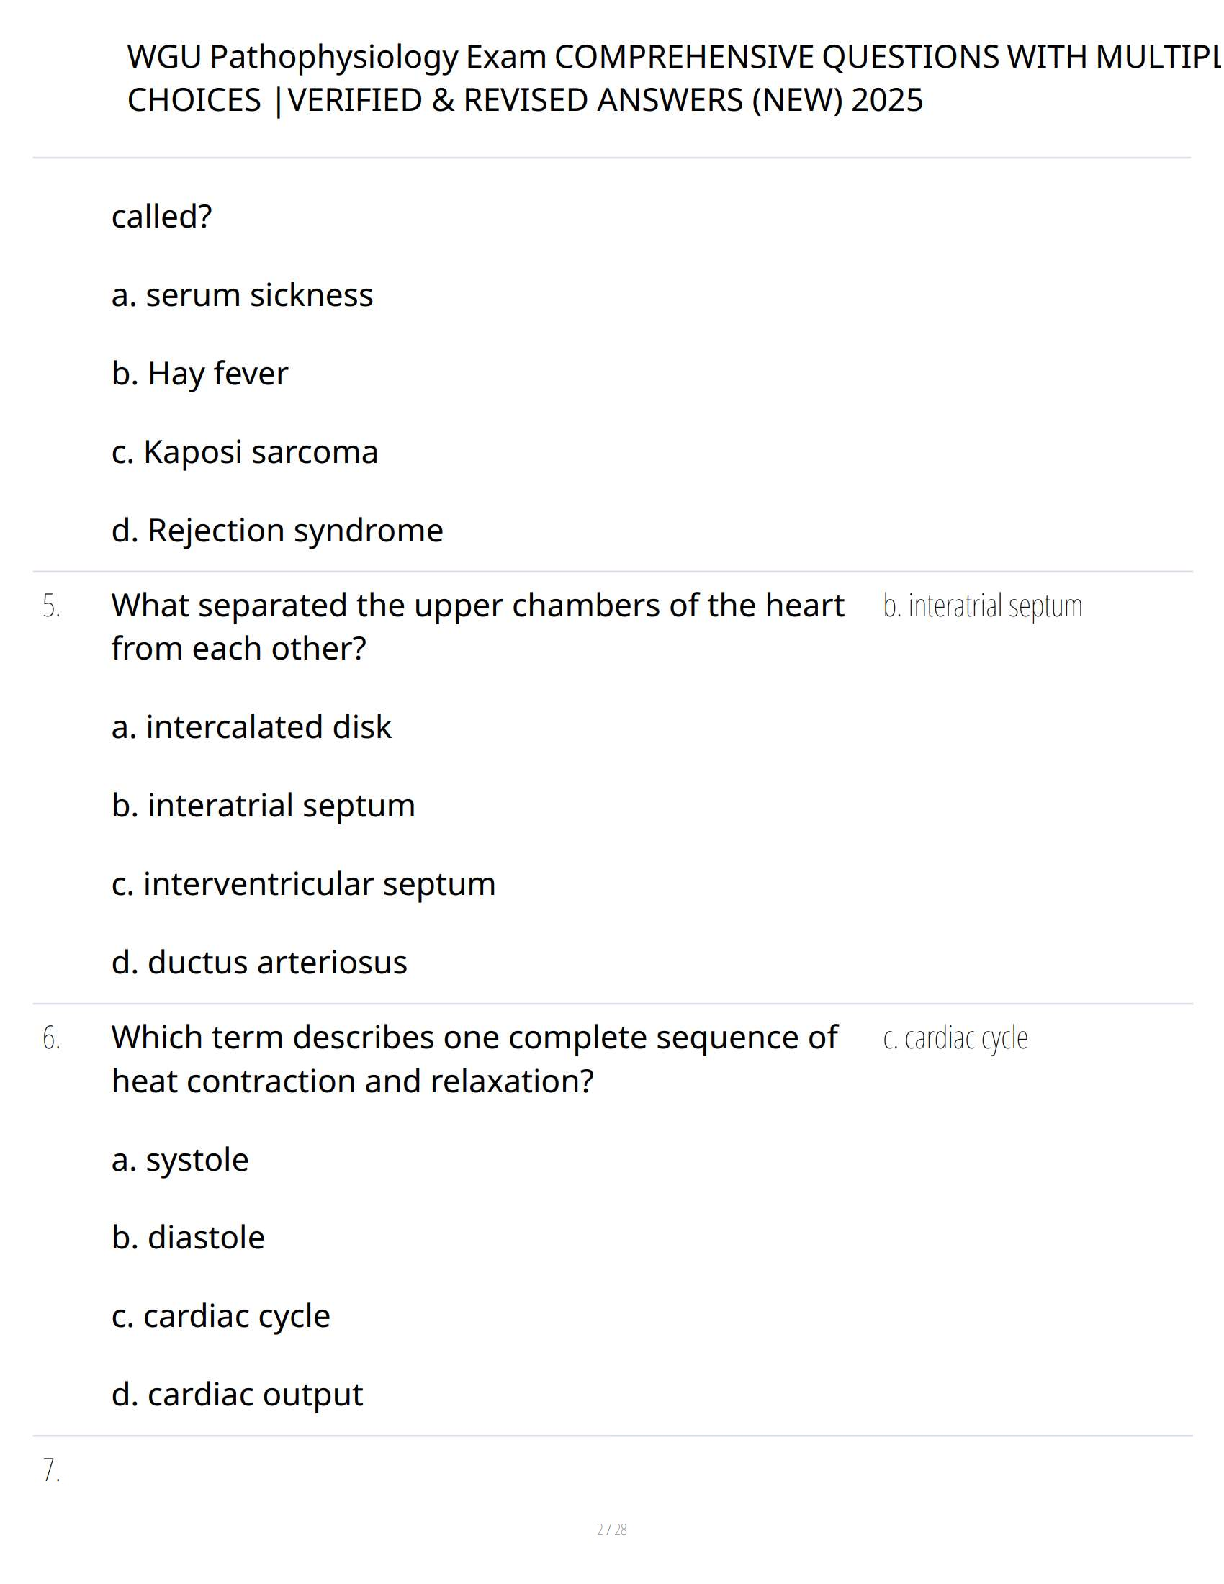
Task: Select option 'a. intercalated disk'
Action: (251, 727)
